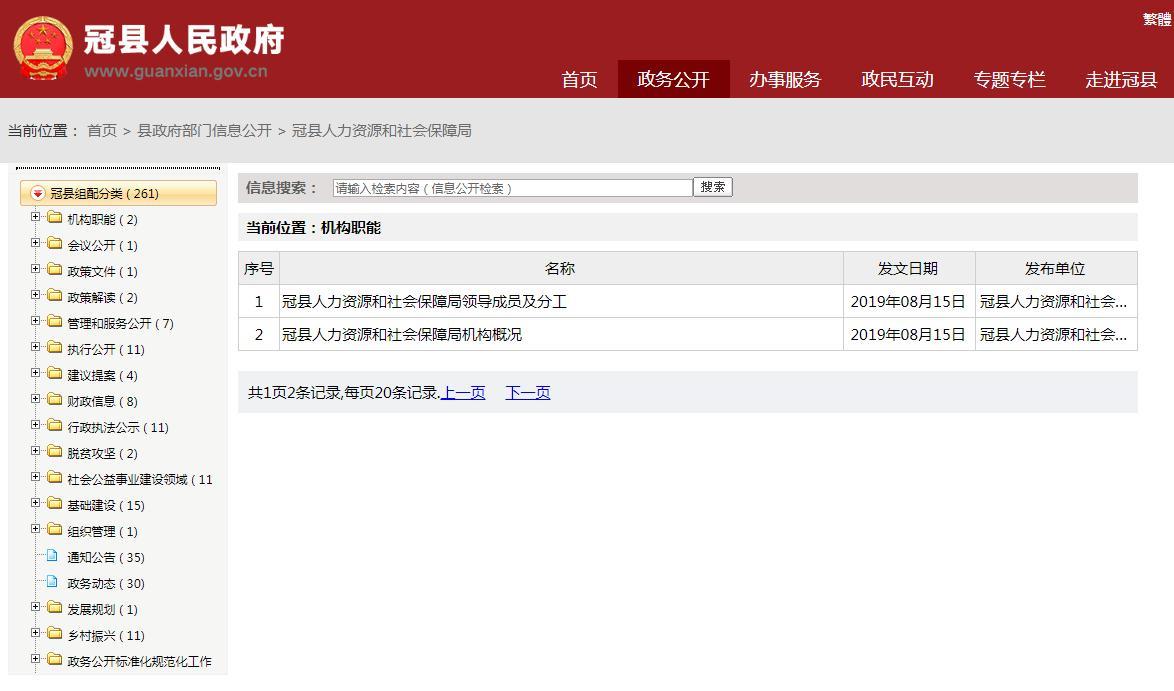Viewport: 1174px width, 691px height.
Task: Expand the 政策文件 tree node
Action: pyautogui.click(x=35, y=270)
